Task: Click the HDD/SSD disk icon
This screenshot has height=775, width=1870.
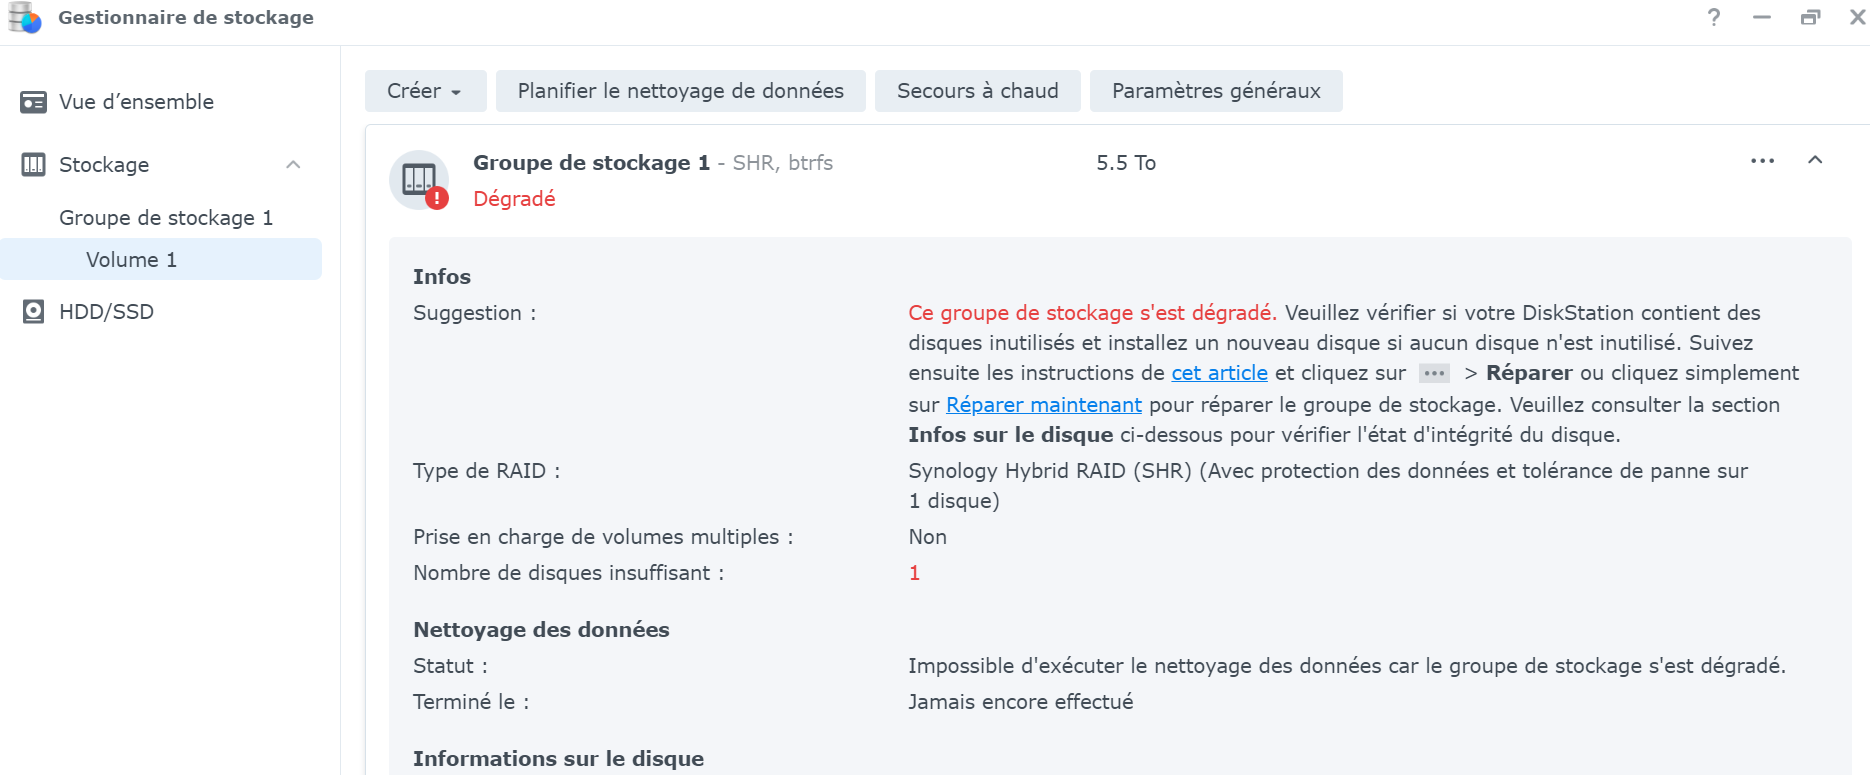Action: pos(33,312)
